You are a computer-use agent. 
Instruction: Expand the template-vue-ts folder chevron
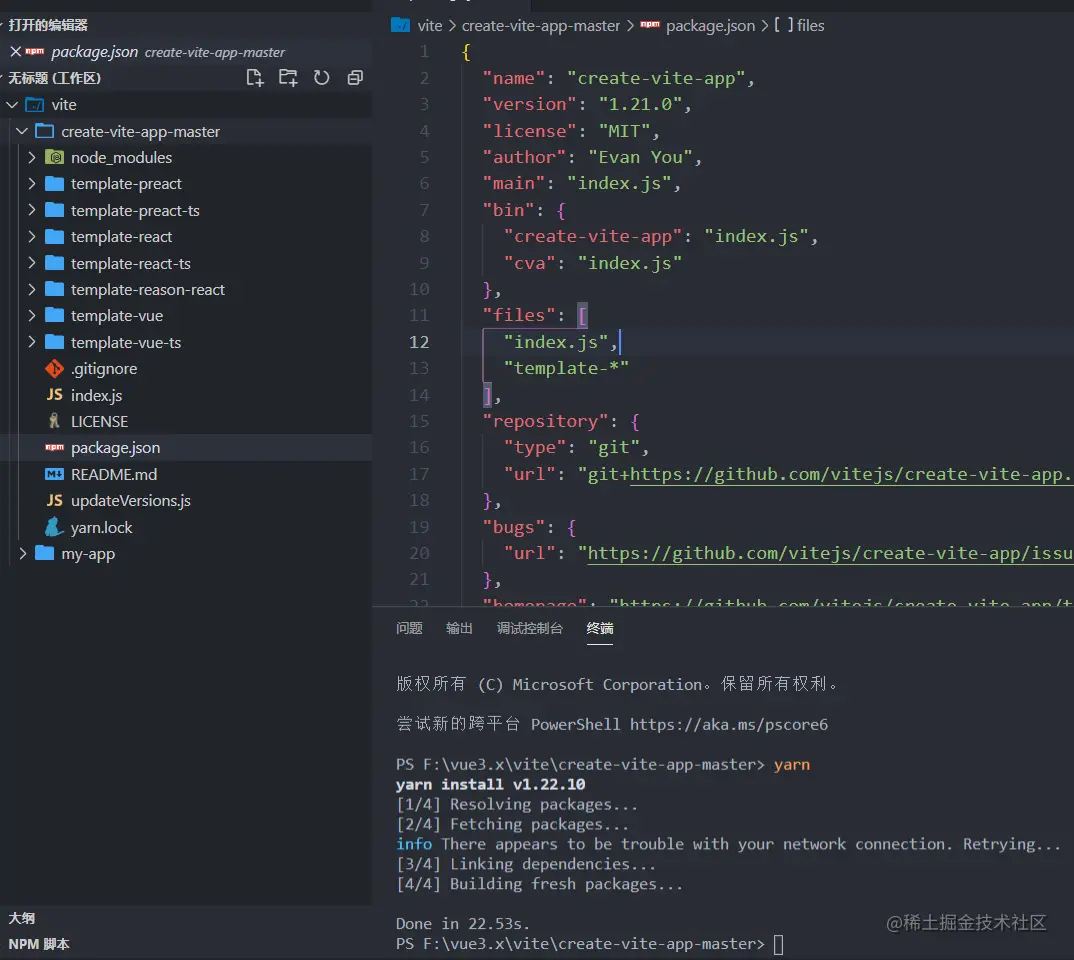coord(32,342)
